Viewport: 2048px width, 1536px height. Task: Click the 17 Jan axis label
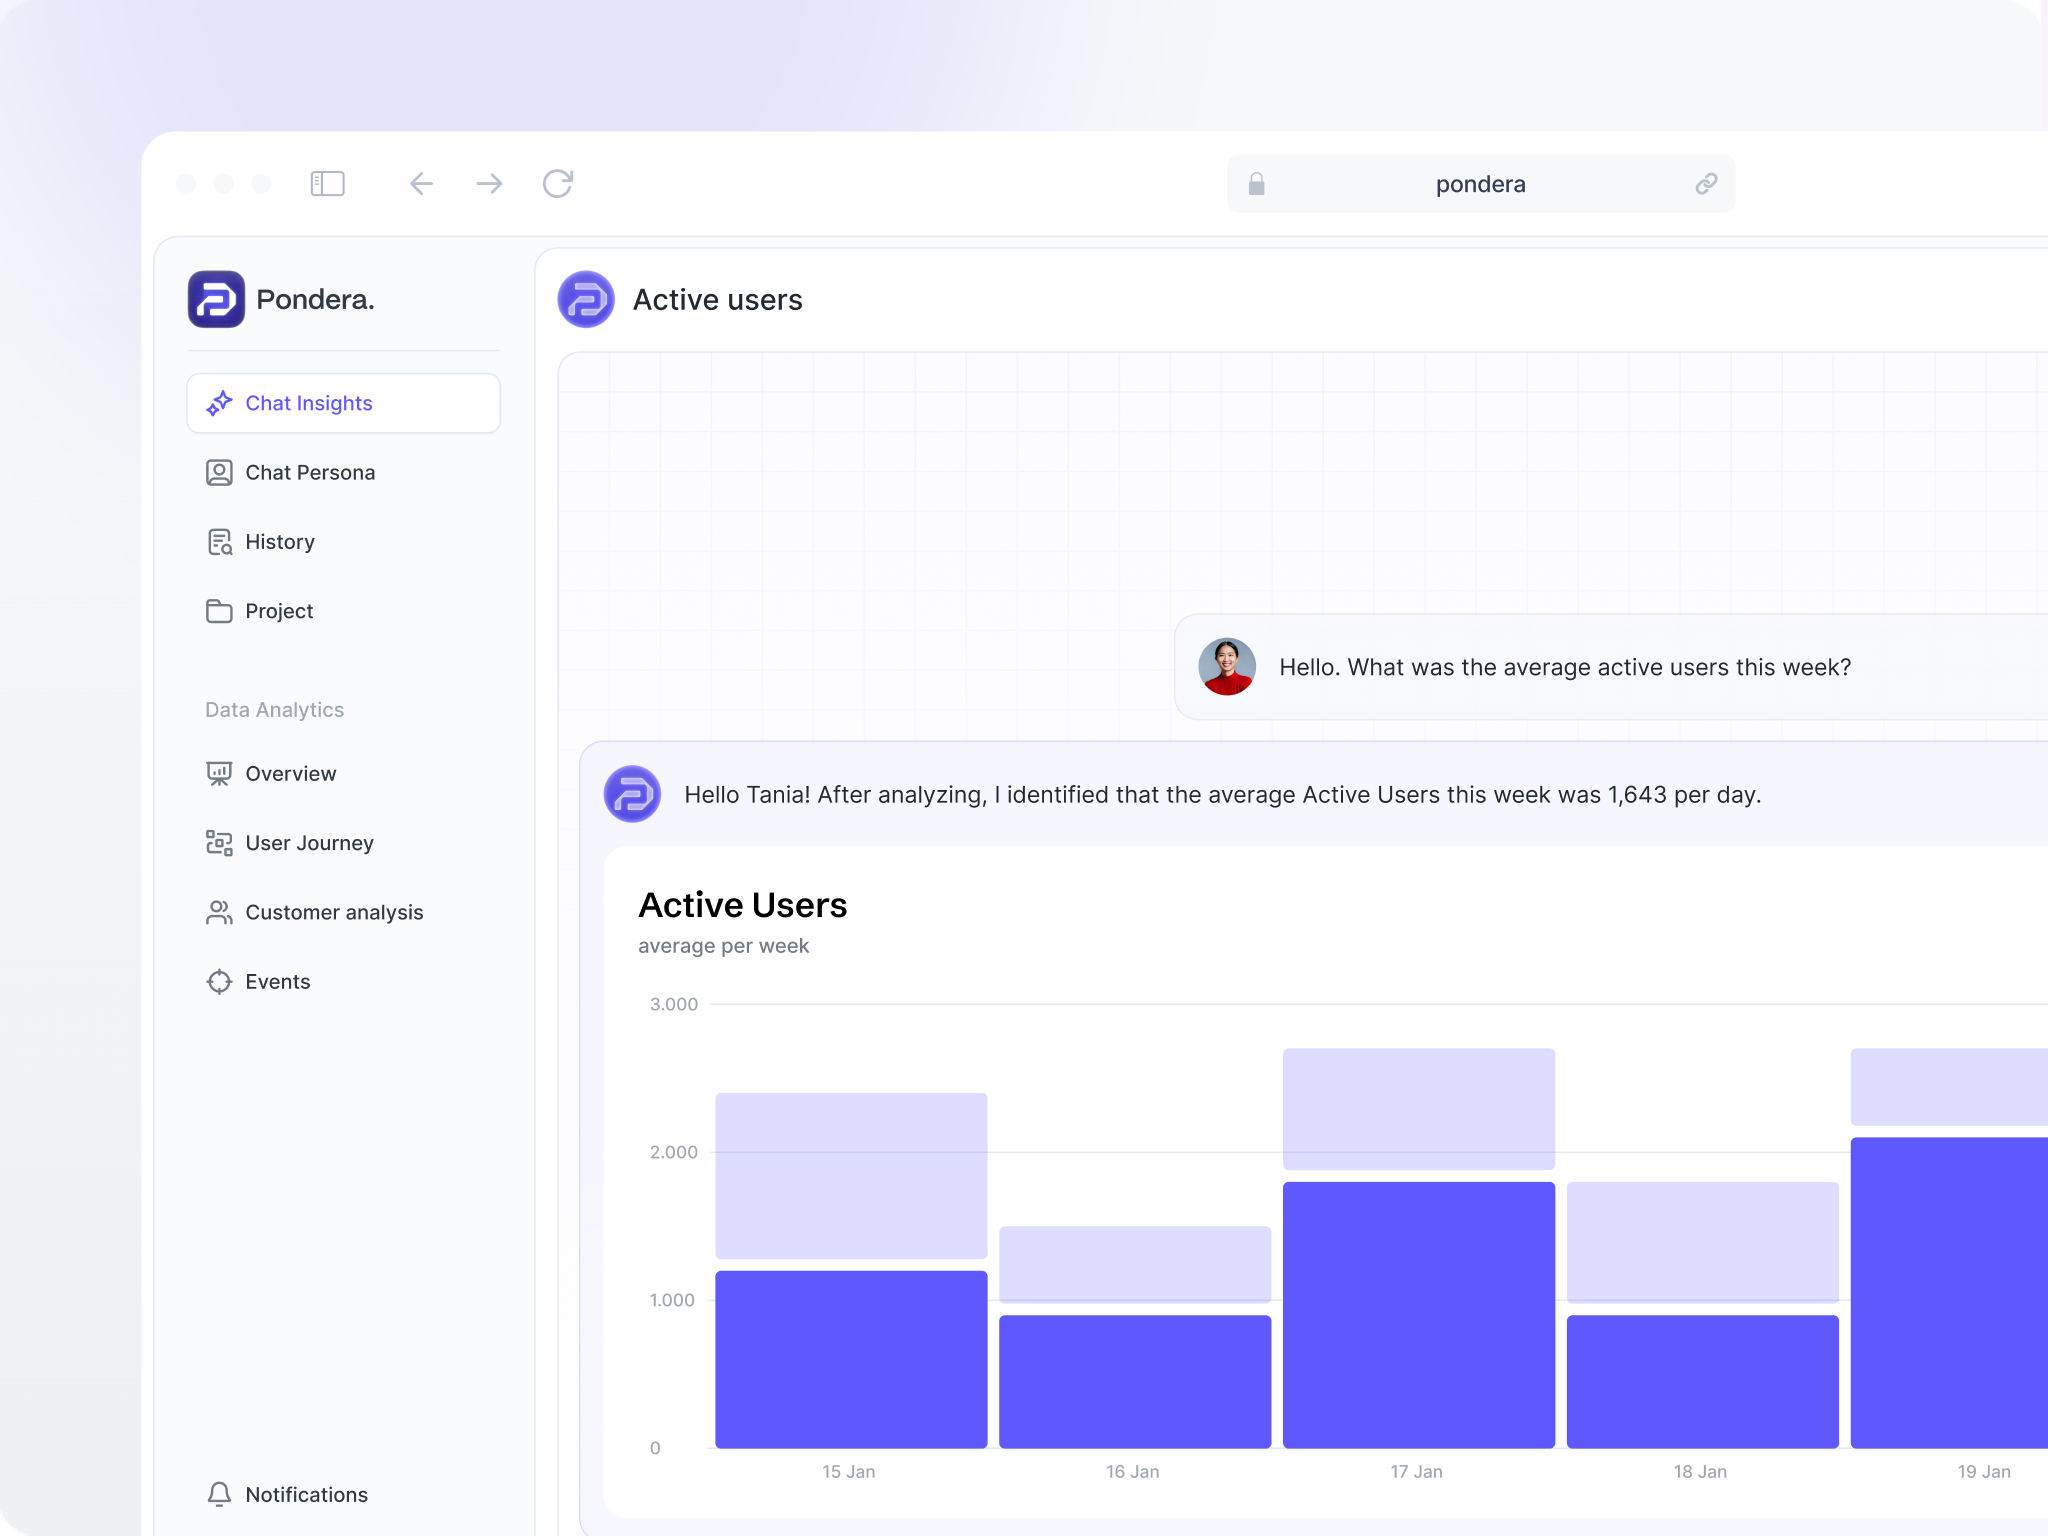pos(1416,1472)
